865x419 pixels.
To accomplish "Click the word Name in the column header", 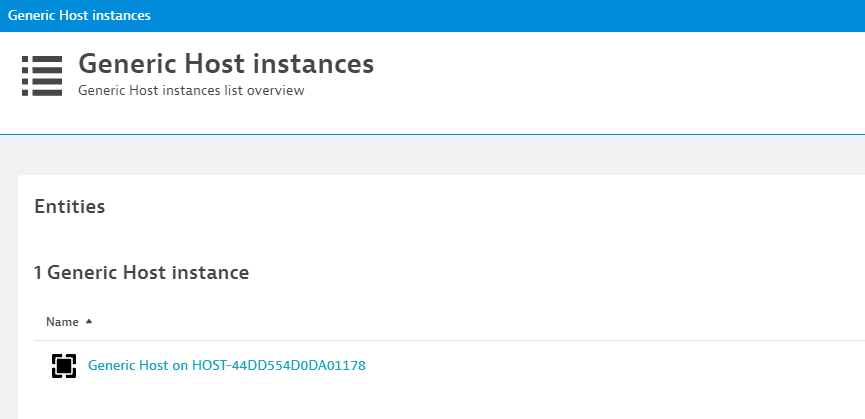I will pyautogui.click(x=62, y=322).
